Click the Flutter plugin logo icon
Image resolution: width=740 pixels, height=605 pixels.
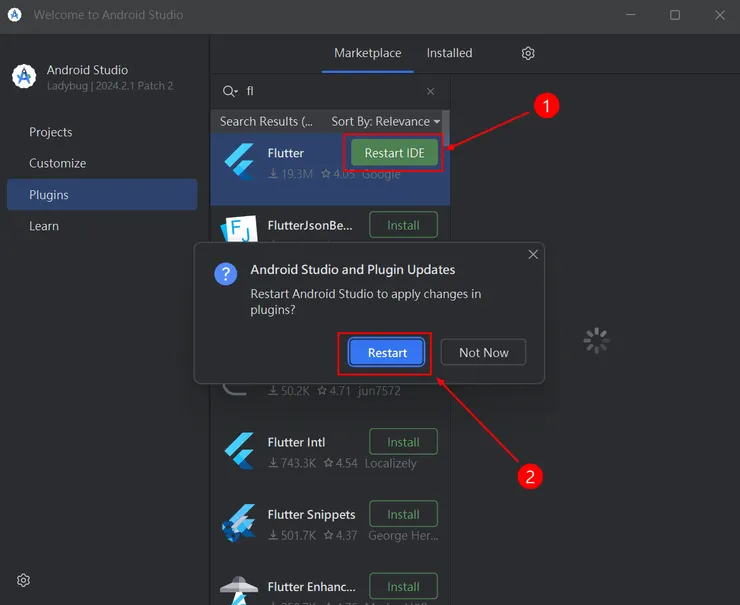point(239,161)
